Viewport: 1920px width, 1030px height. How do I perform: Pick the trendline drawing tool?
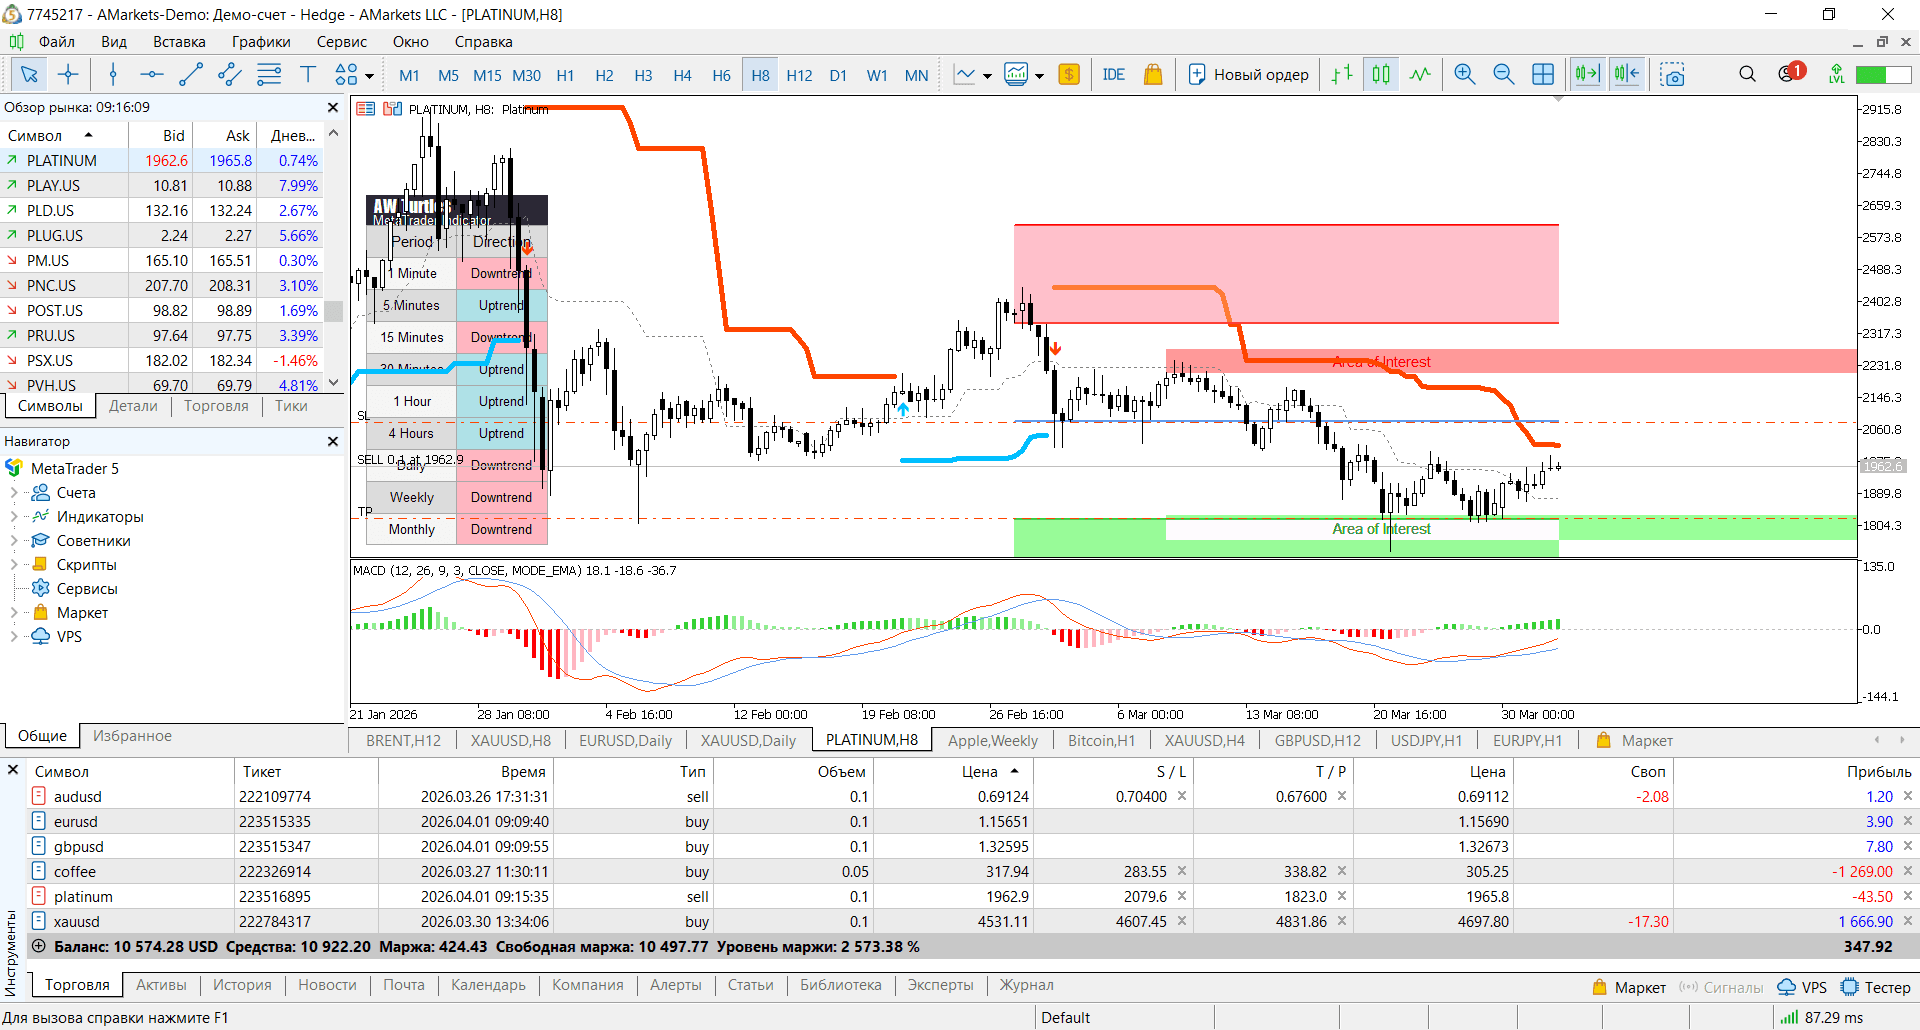click(190, 75)
